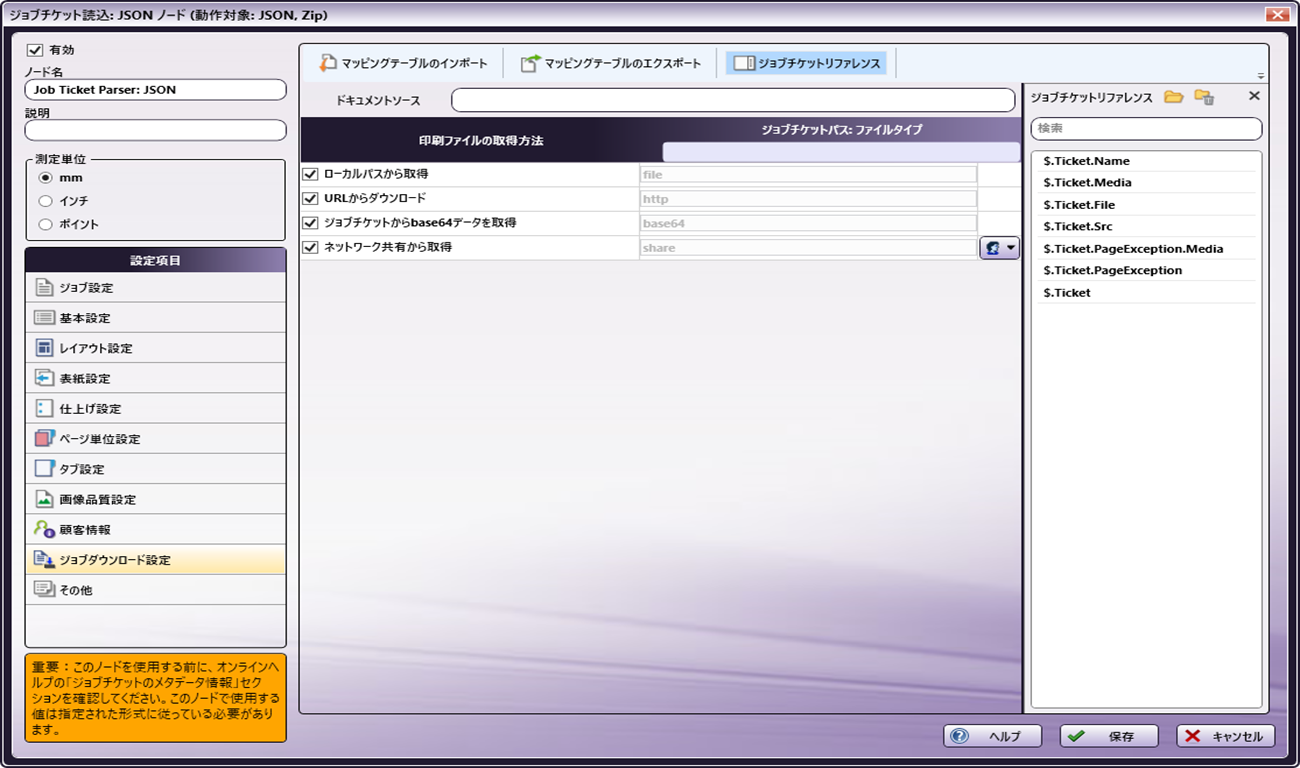Image resolution: width=1300 pixels, height=768 pixels.
Task: Open レイアウト設定 settings item
Action: point(155,348)
